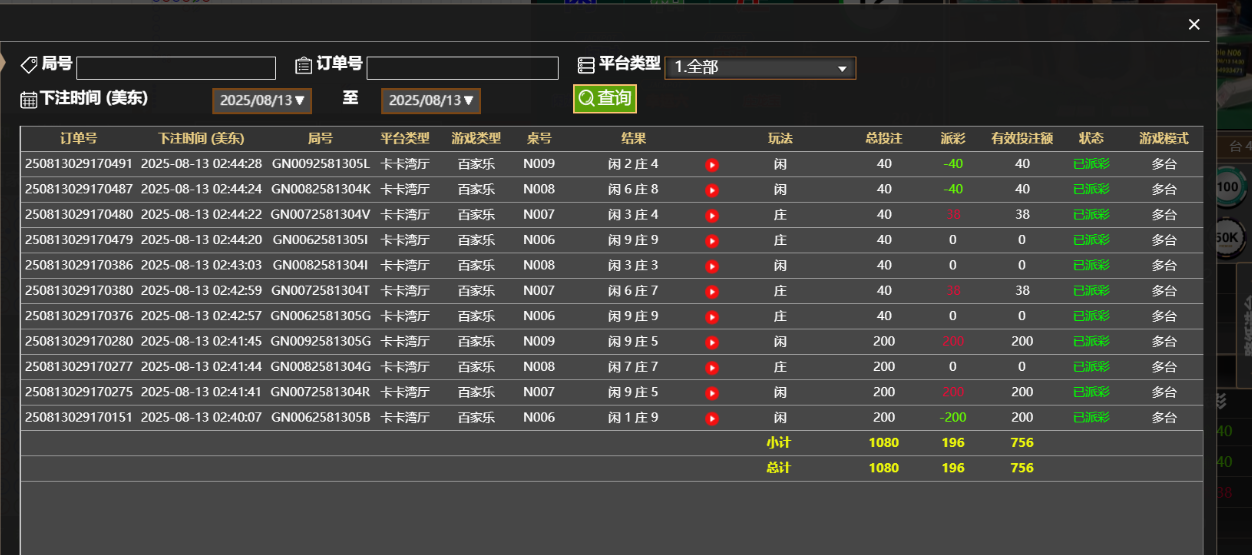Click 已派彩 status of order 250813029170491

tap(1091, 164)
